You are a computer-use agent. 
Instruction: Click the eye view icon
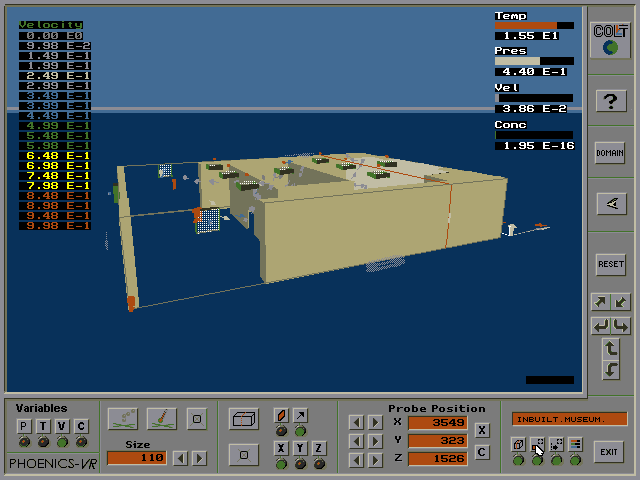tap(610, 203)
